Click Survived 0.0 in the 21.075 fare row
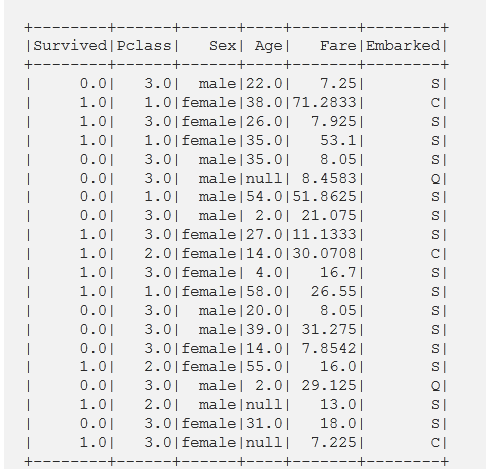Screen dimensions: 486x469 93,215
